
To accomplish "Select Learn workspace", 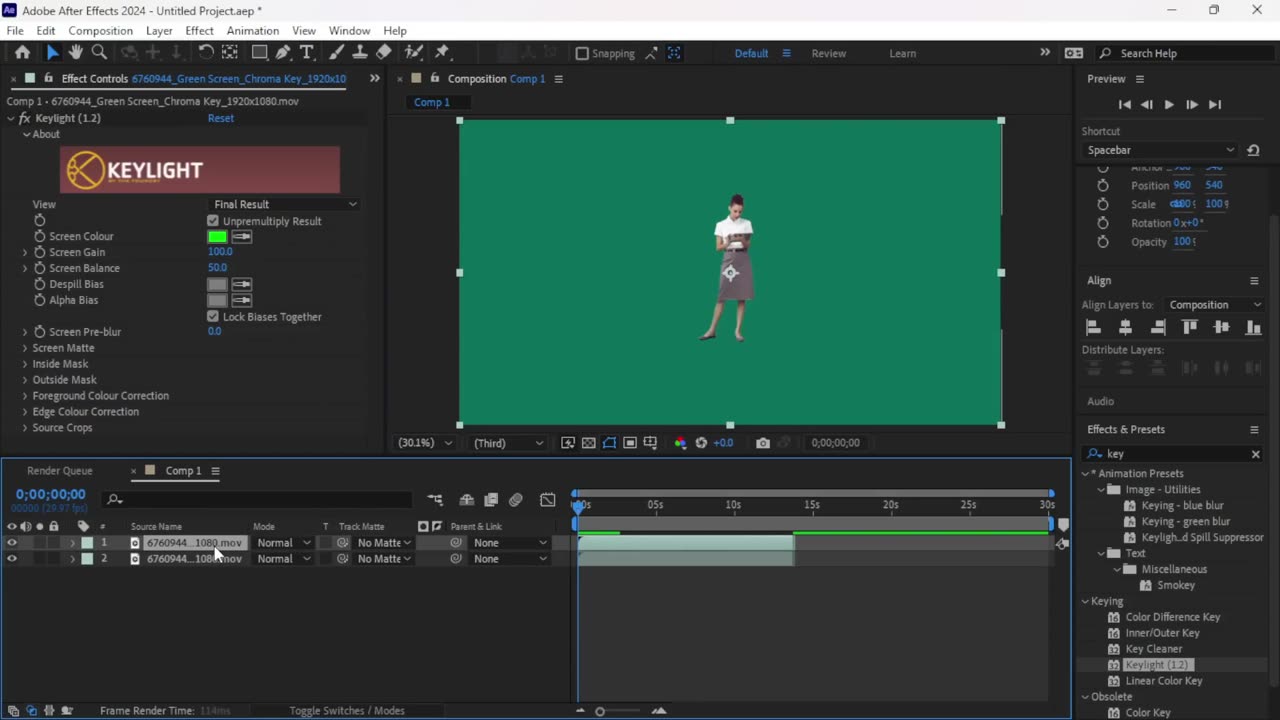I will pos(902,54).
